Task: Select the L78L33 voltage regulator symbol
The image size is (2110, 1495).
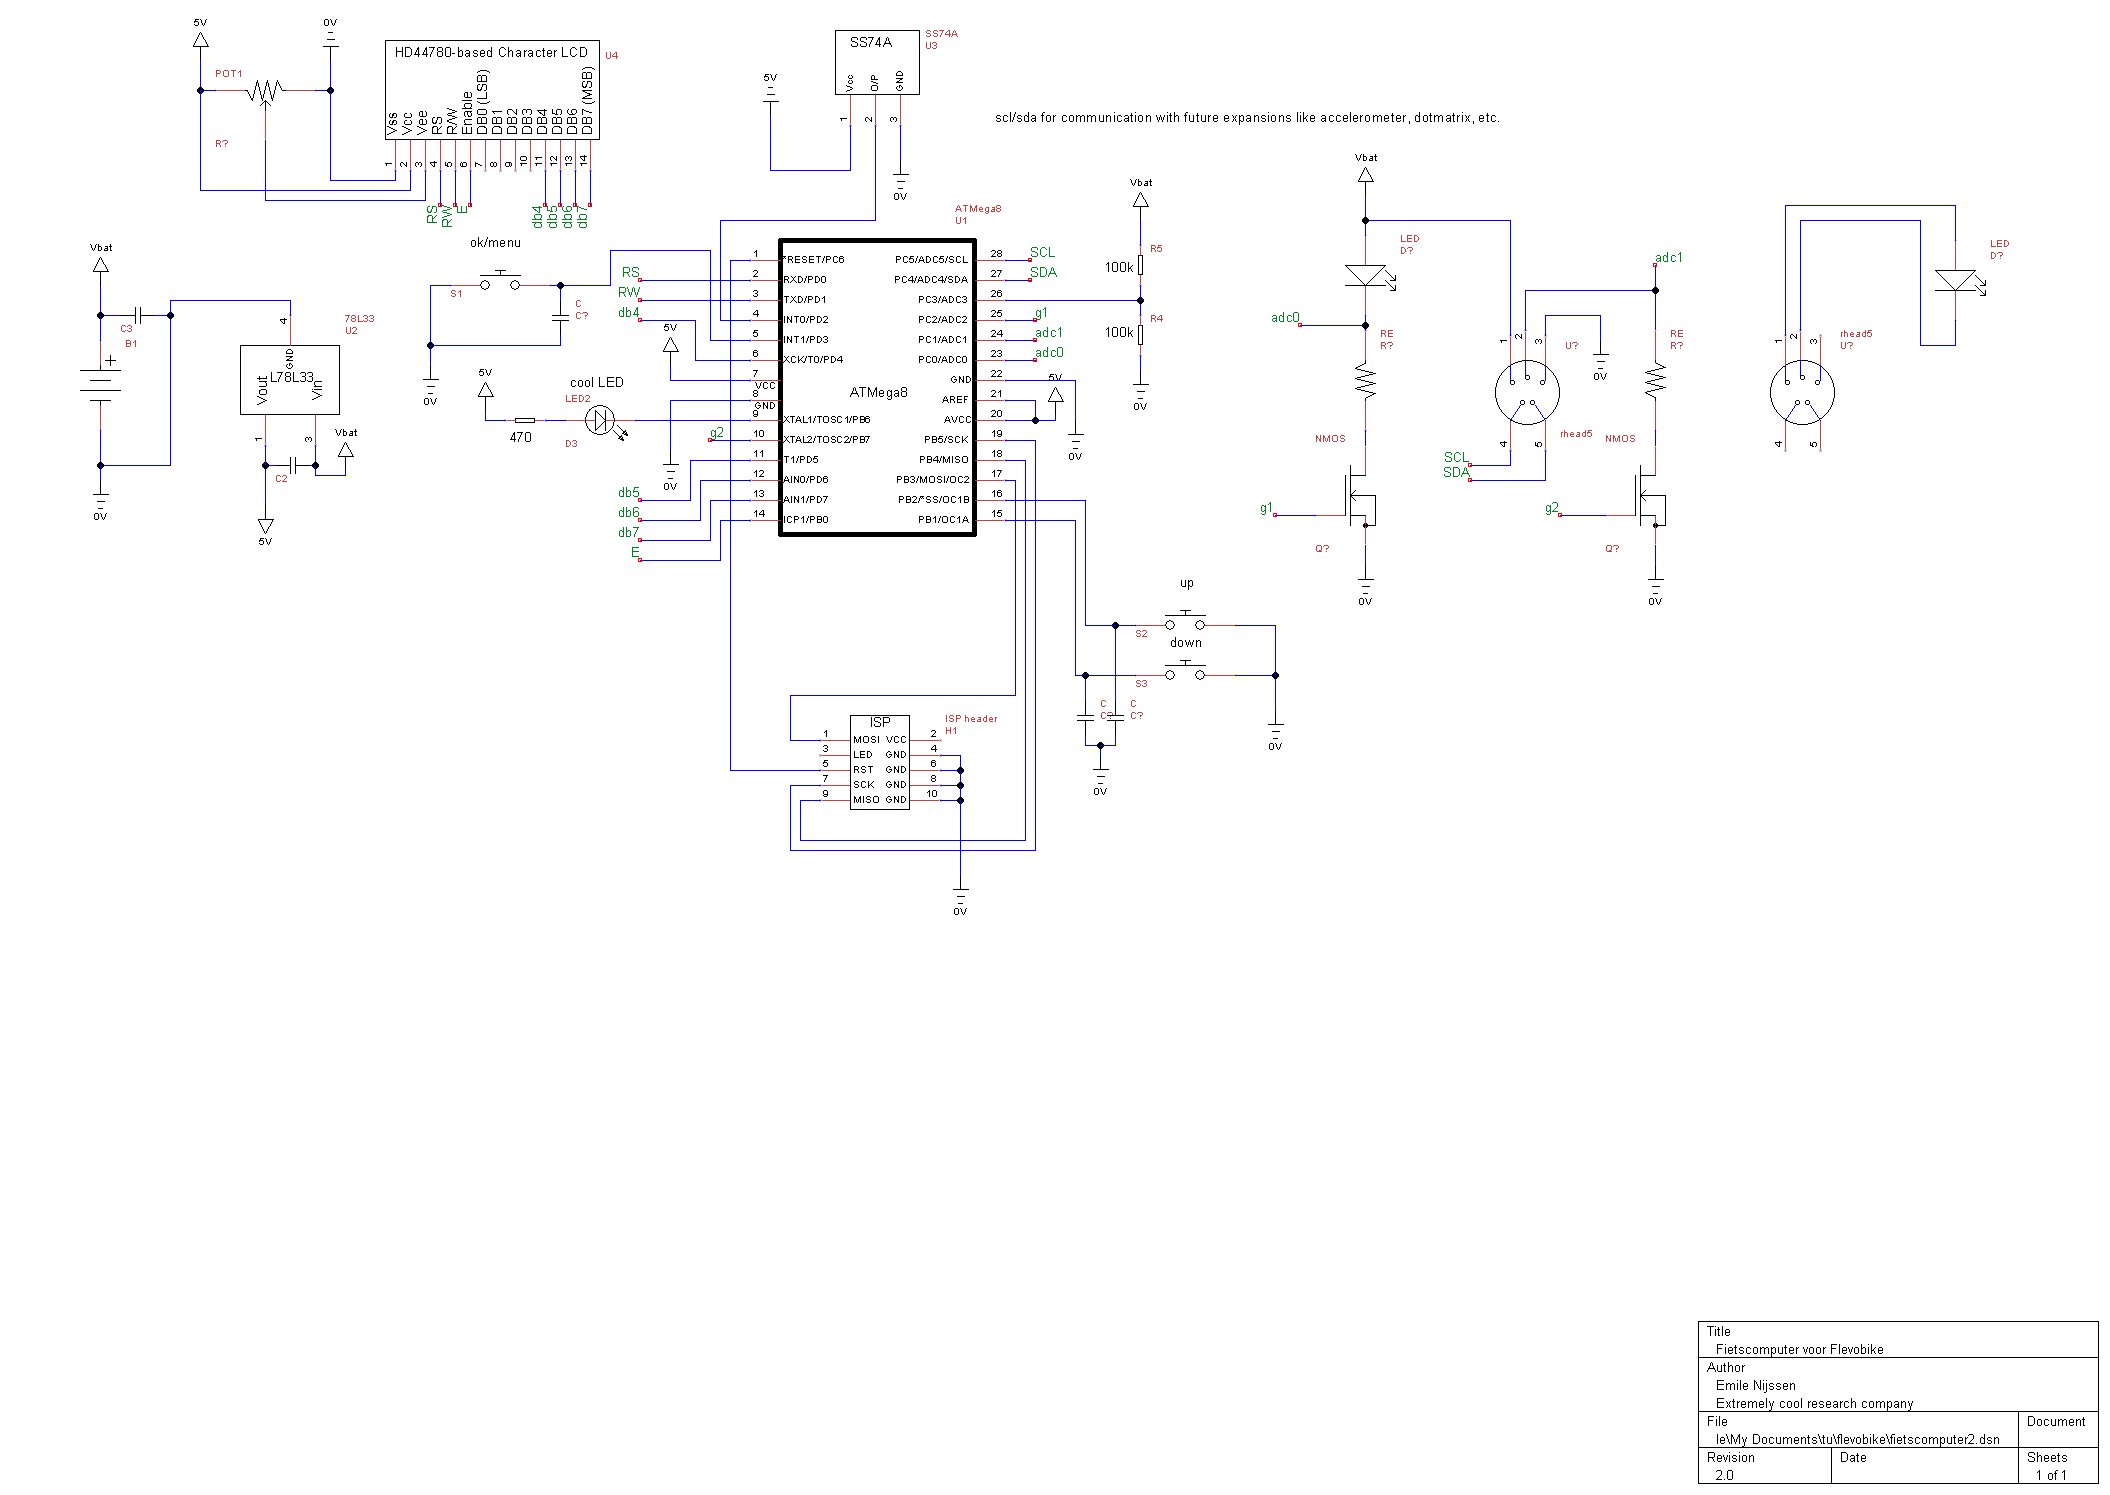Action: pyautogui.click(x=289, y=379)
